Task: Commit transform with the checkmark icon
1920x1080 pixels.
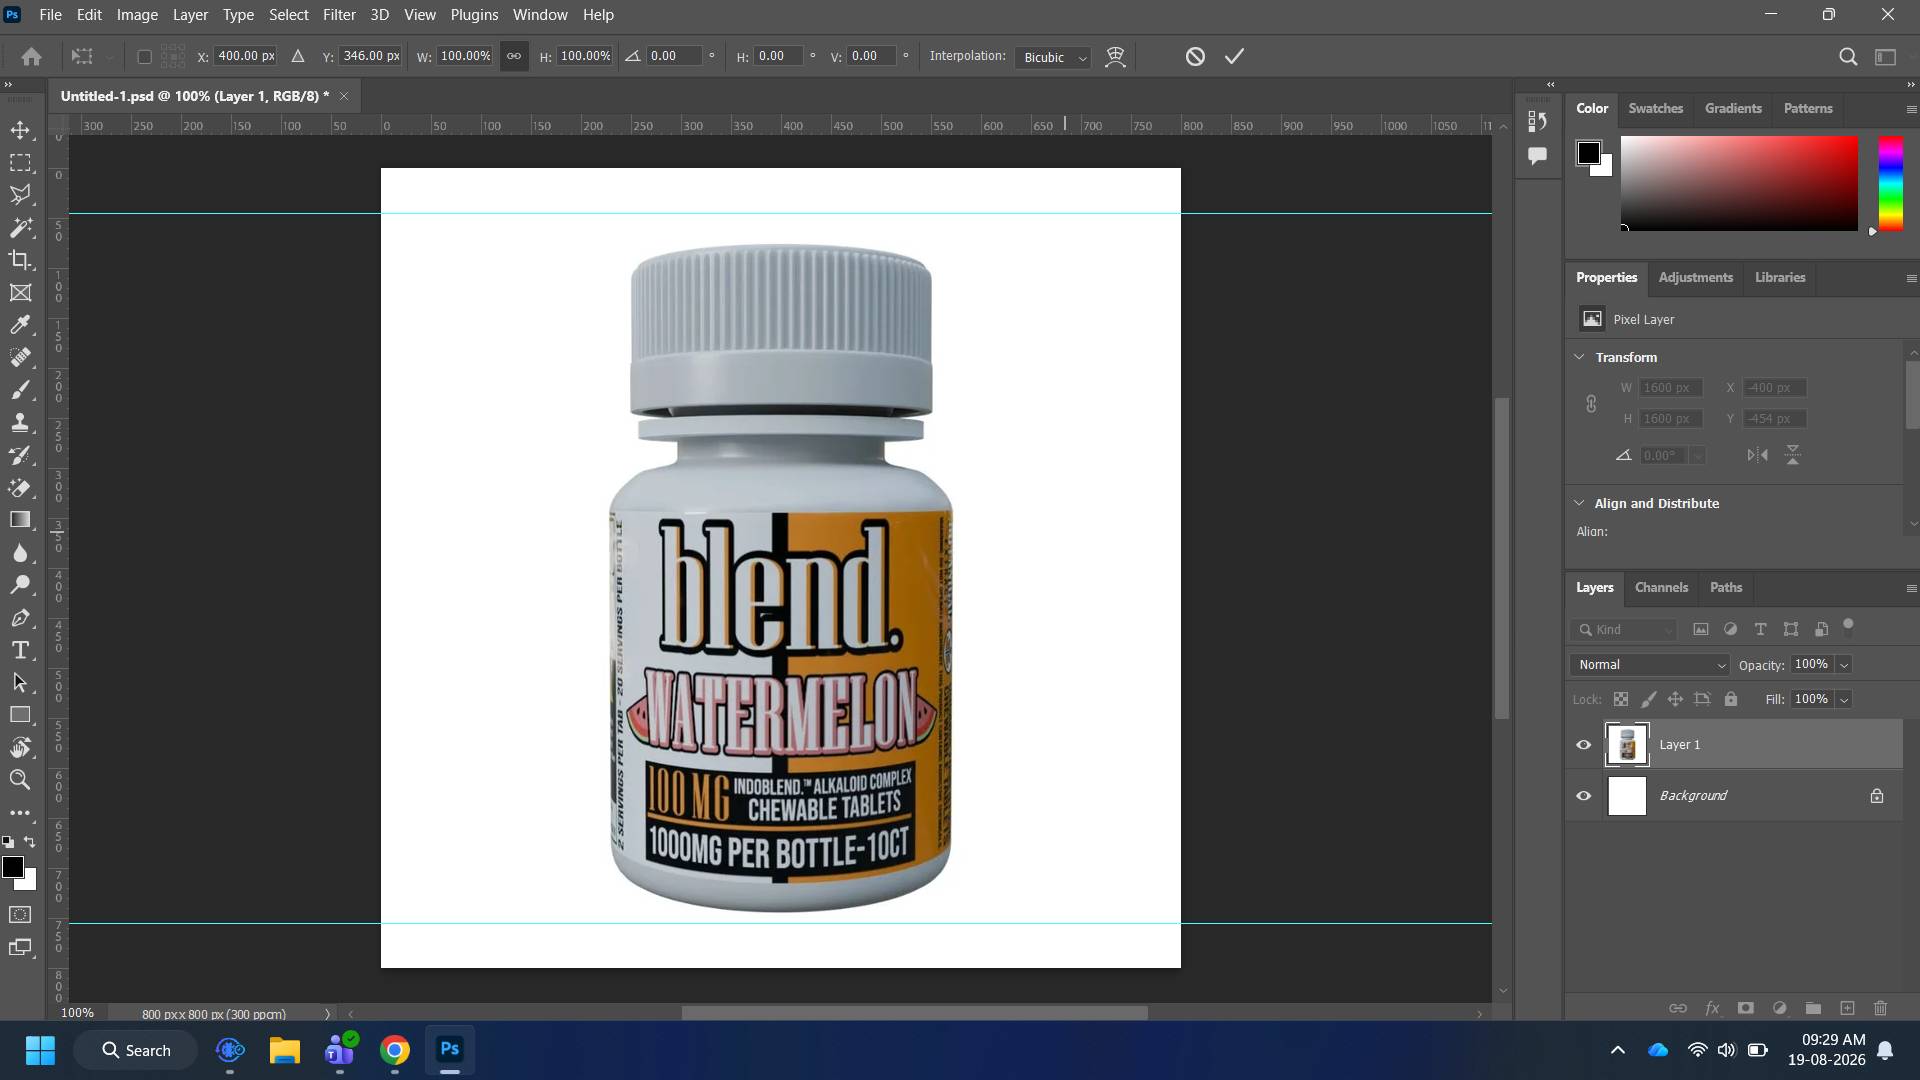Action: pyautogui.click(x=1234, y=57)
